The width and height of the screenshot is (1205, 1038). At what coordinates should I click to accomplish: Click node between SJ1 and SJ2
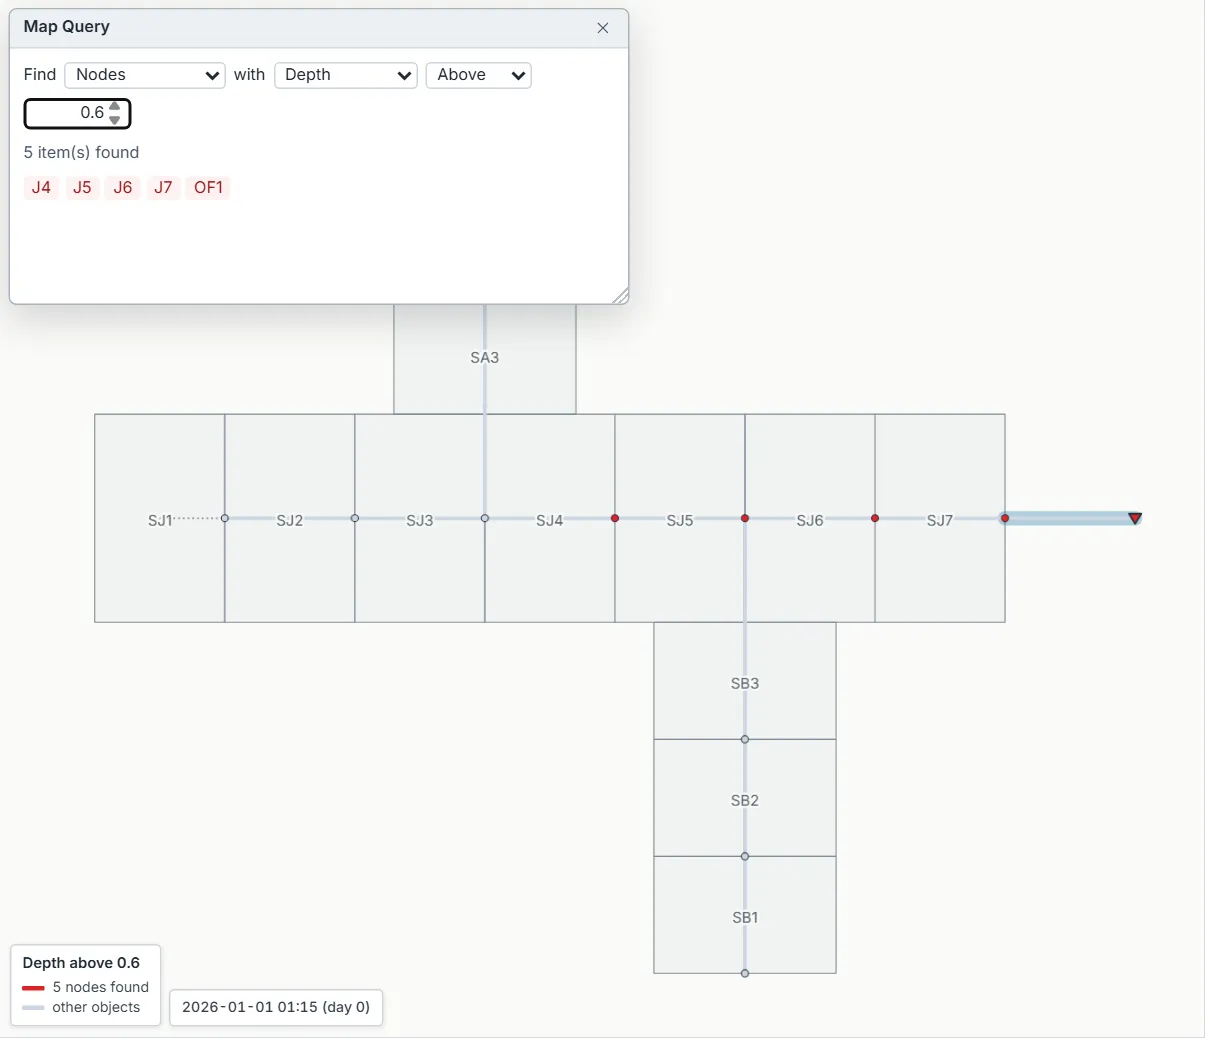tap(225, 518)
